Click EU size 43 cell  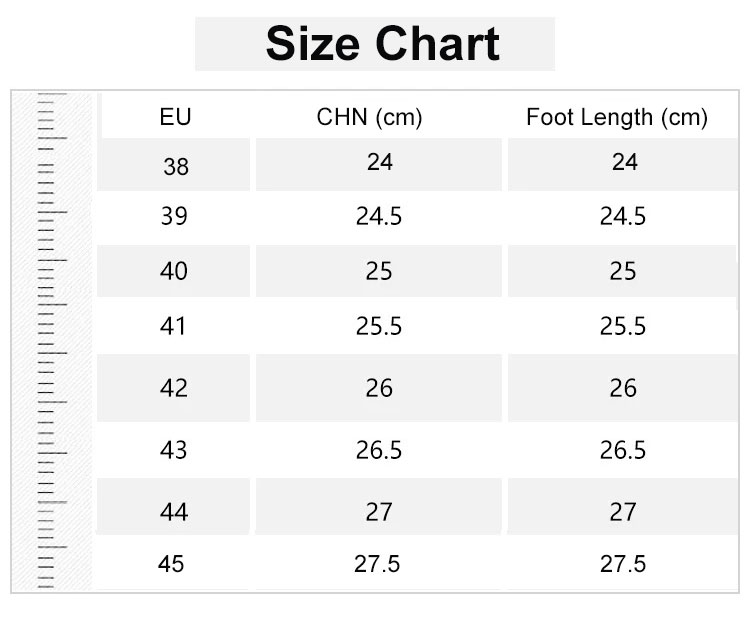pyautogui.click(x=174, y=451)
